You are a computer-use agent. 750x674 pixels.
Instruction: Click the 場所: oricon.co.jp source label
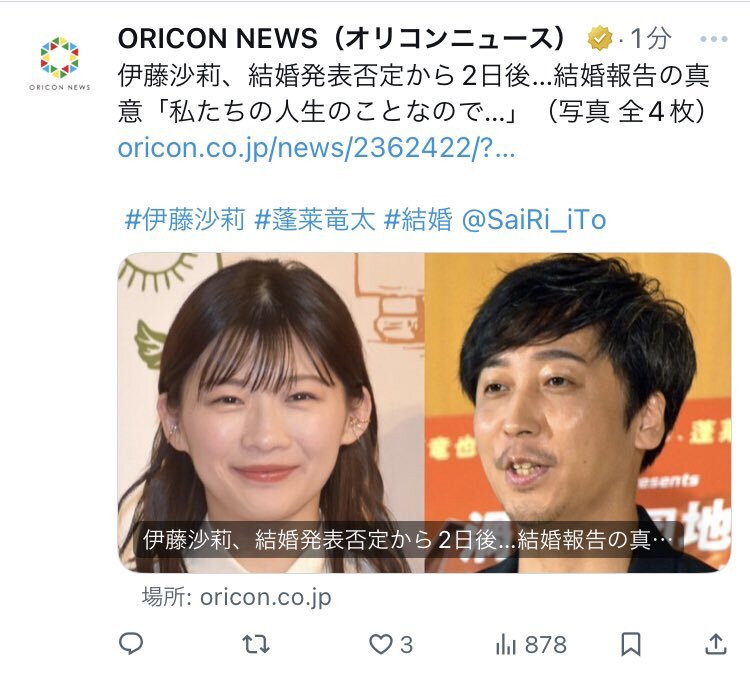[x=236, y=597]
